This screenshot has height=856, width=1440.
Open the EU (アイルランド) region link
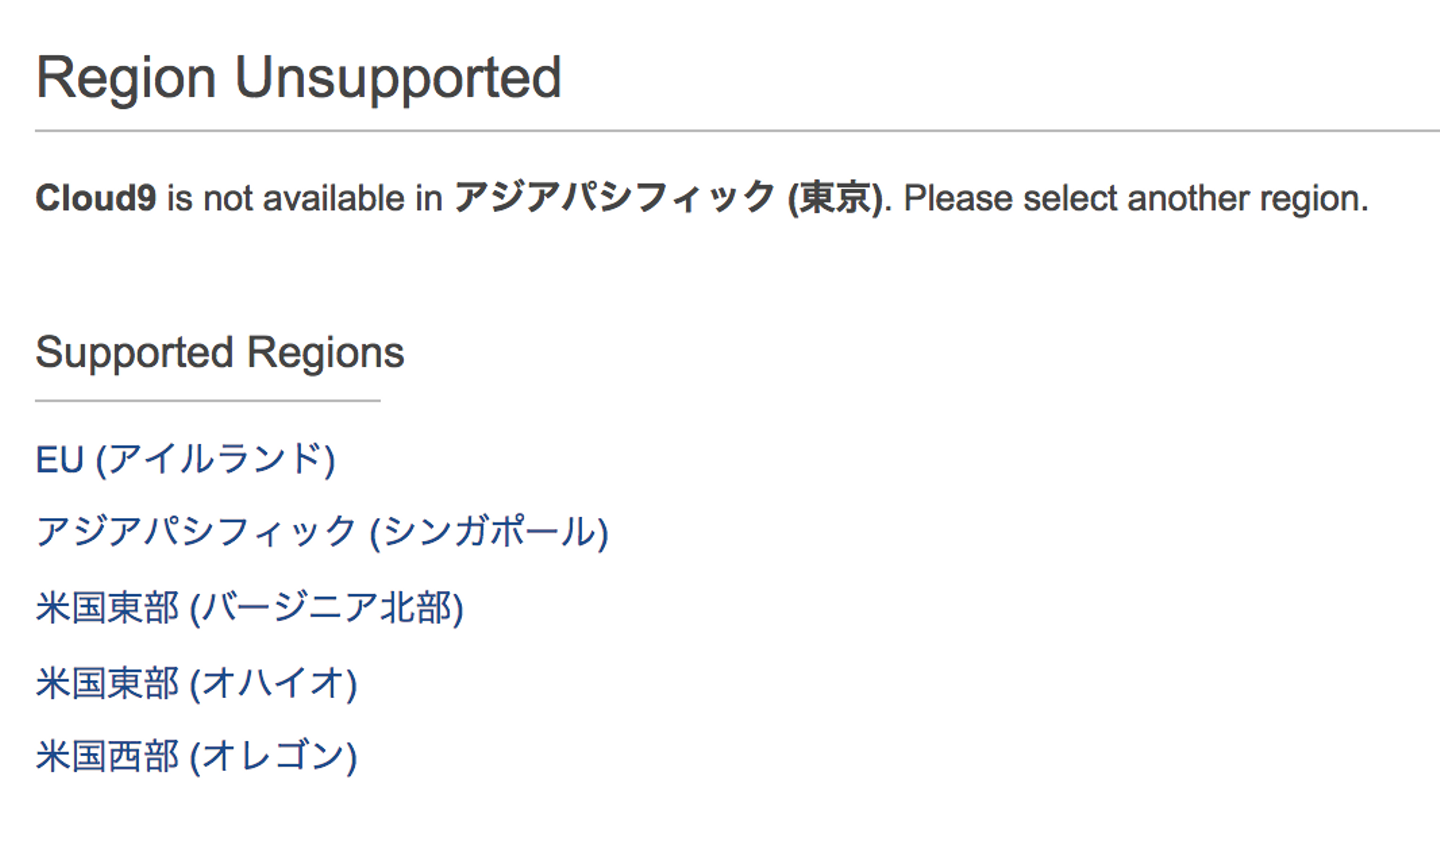185,459
